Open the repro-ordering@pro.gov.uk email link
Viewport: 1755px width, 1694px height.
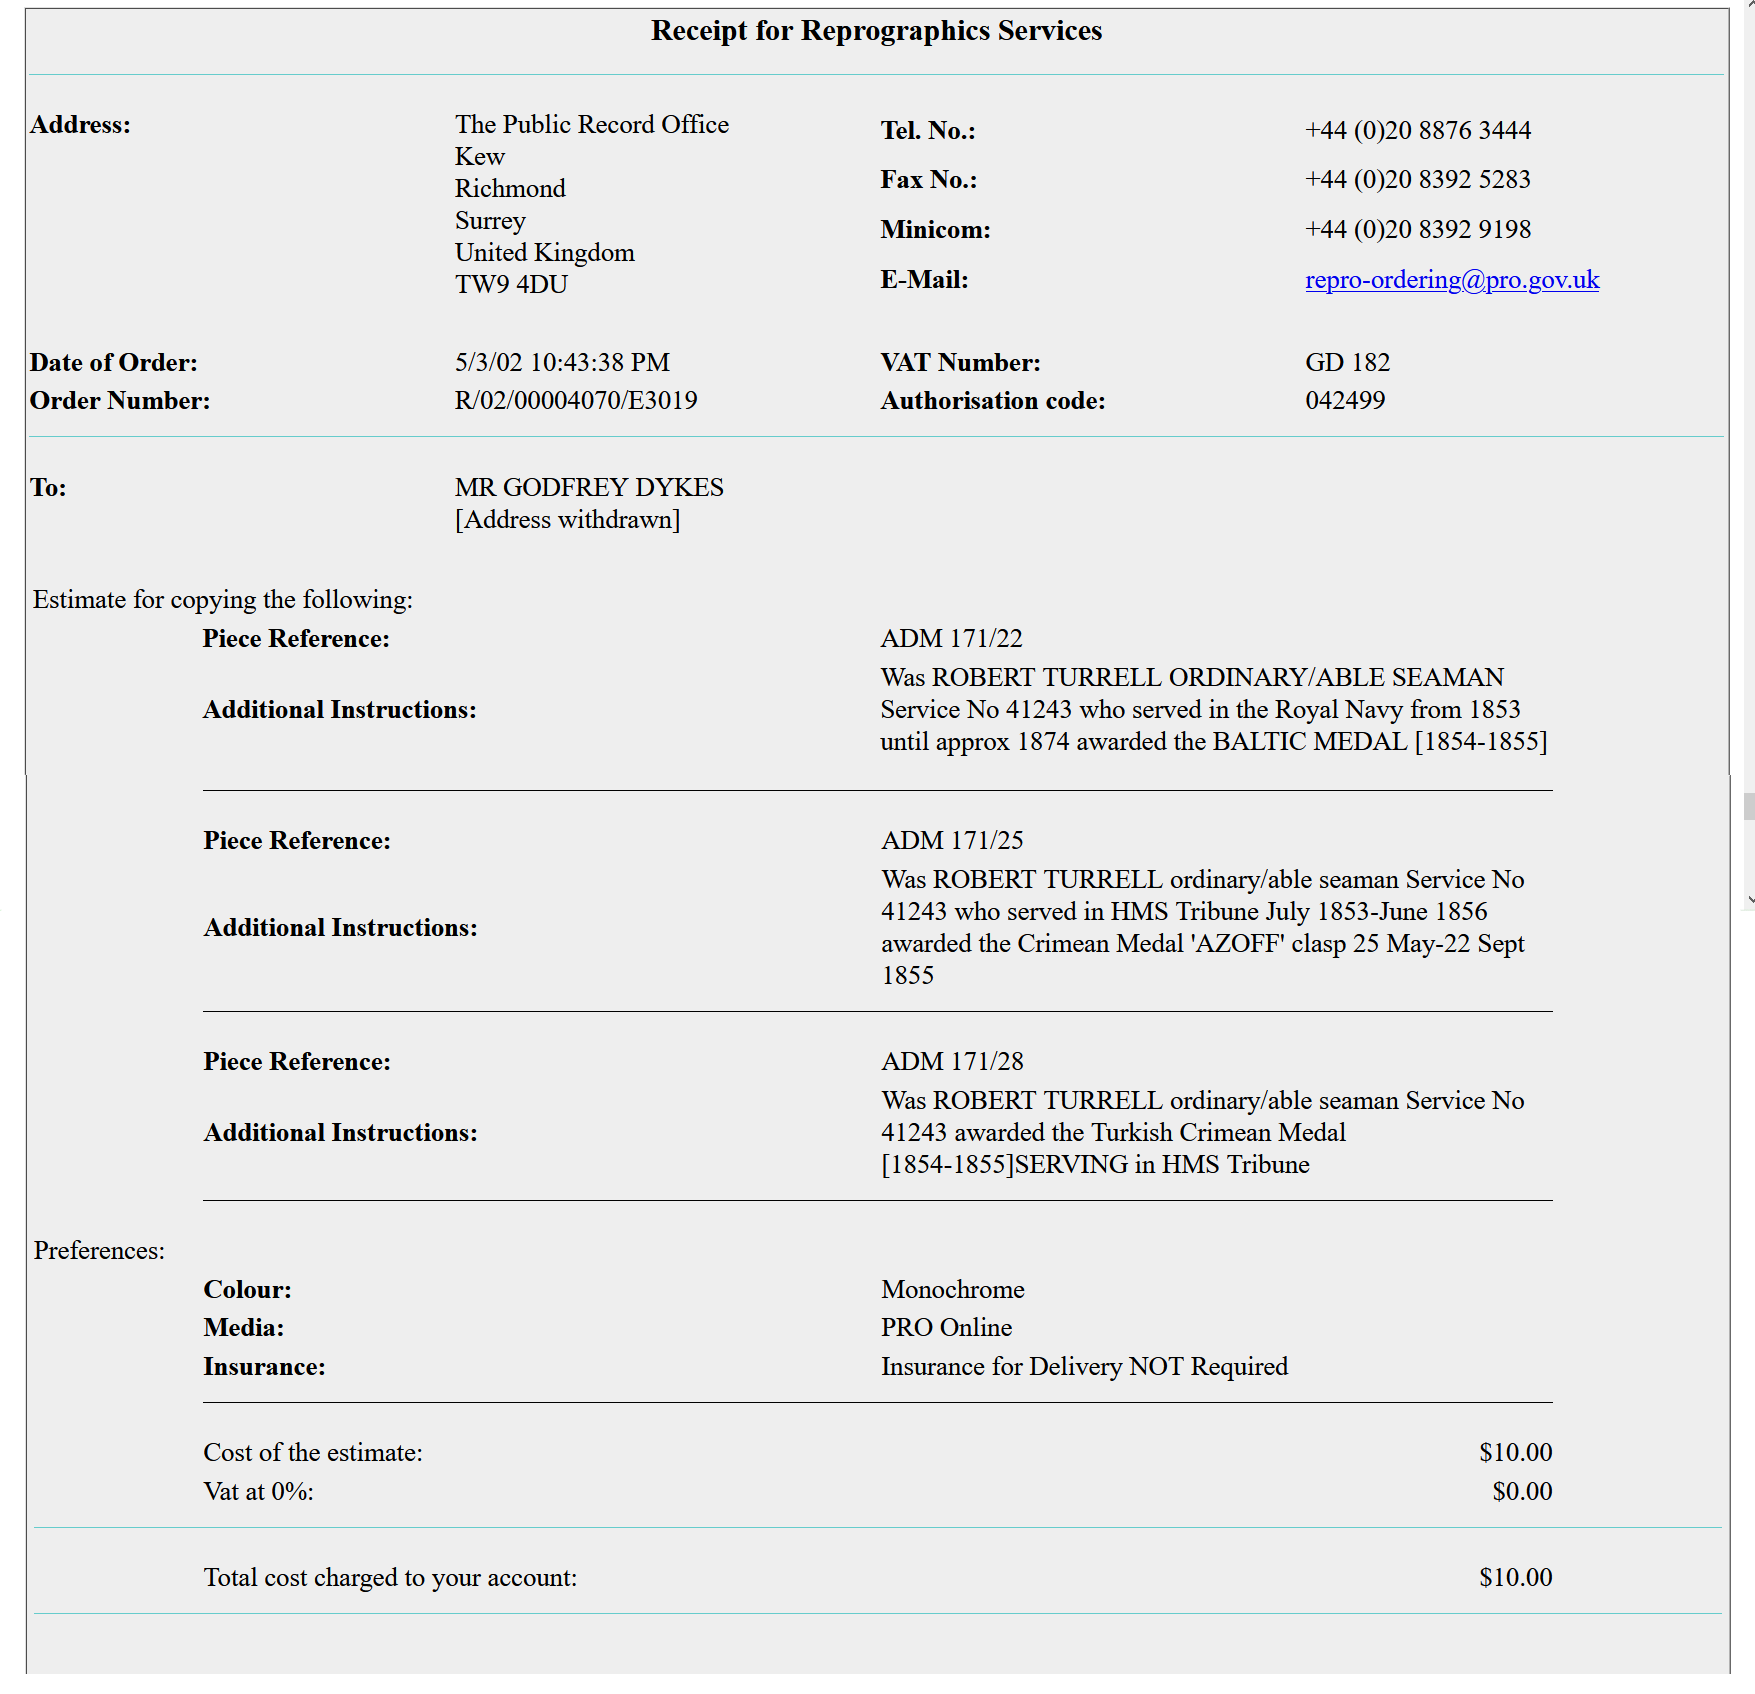click(x=1452, y=280)
